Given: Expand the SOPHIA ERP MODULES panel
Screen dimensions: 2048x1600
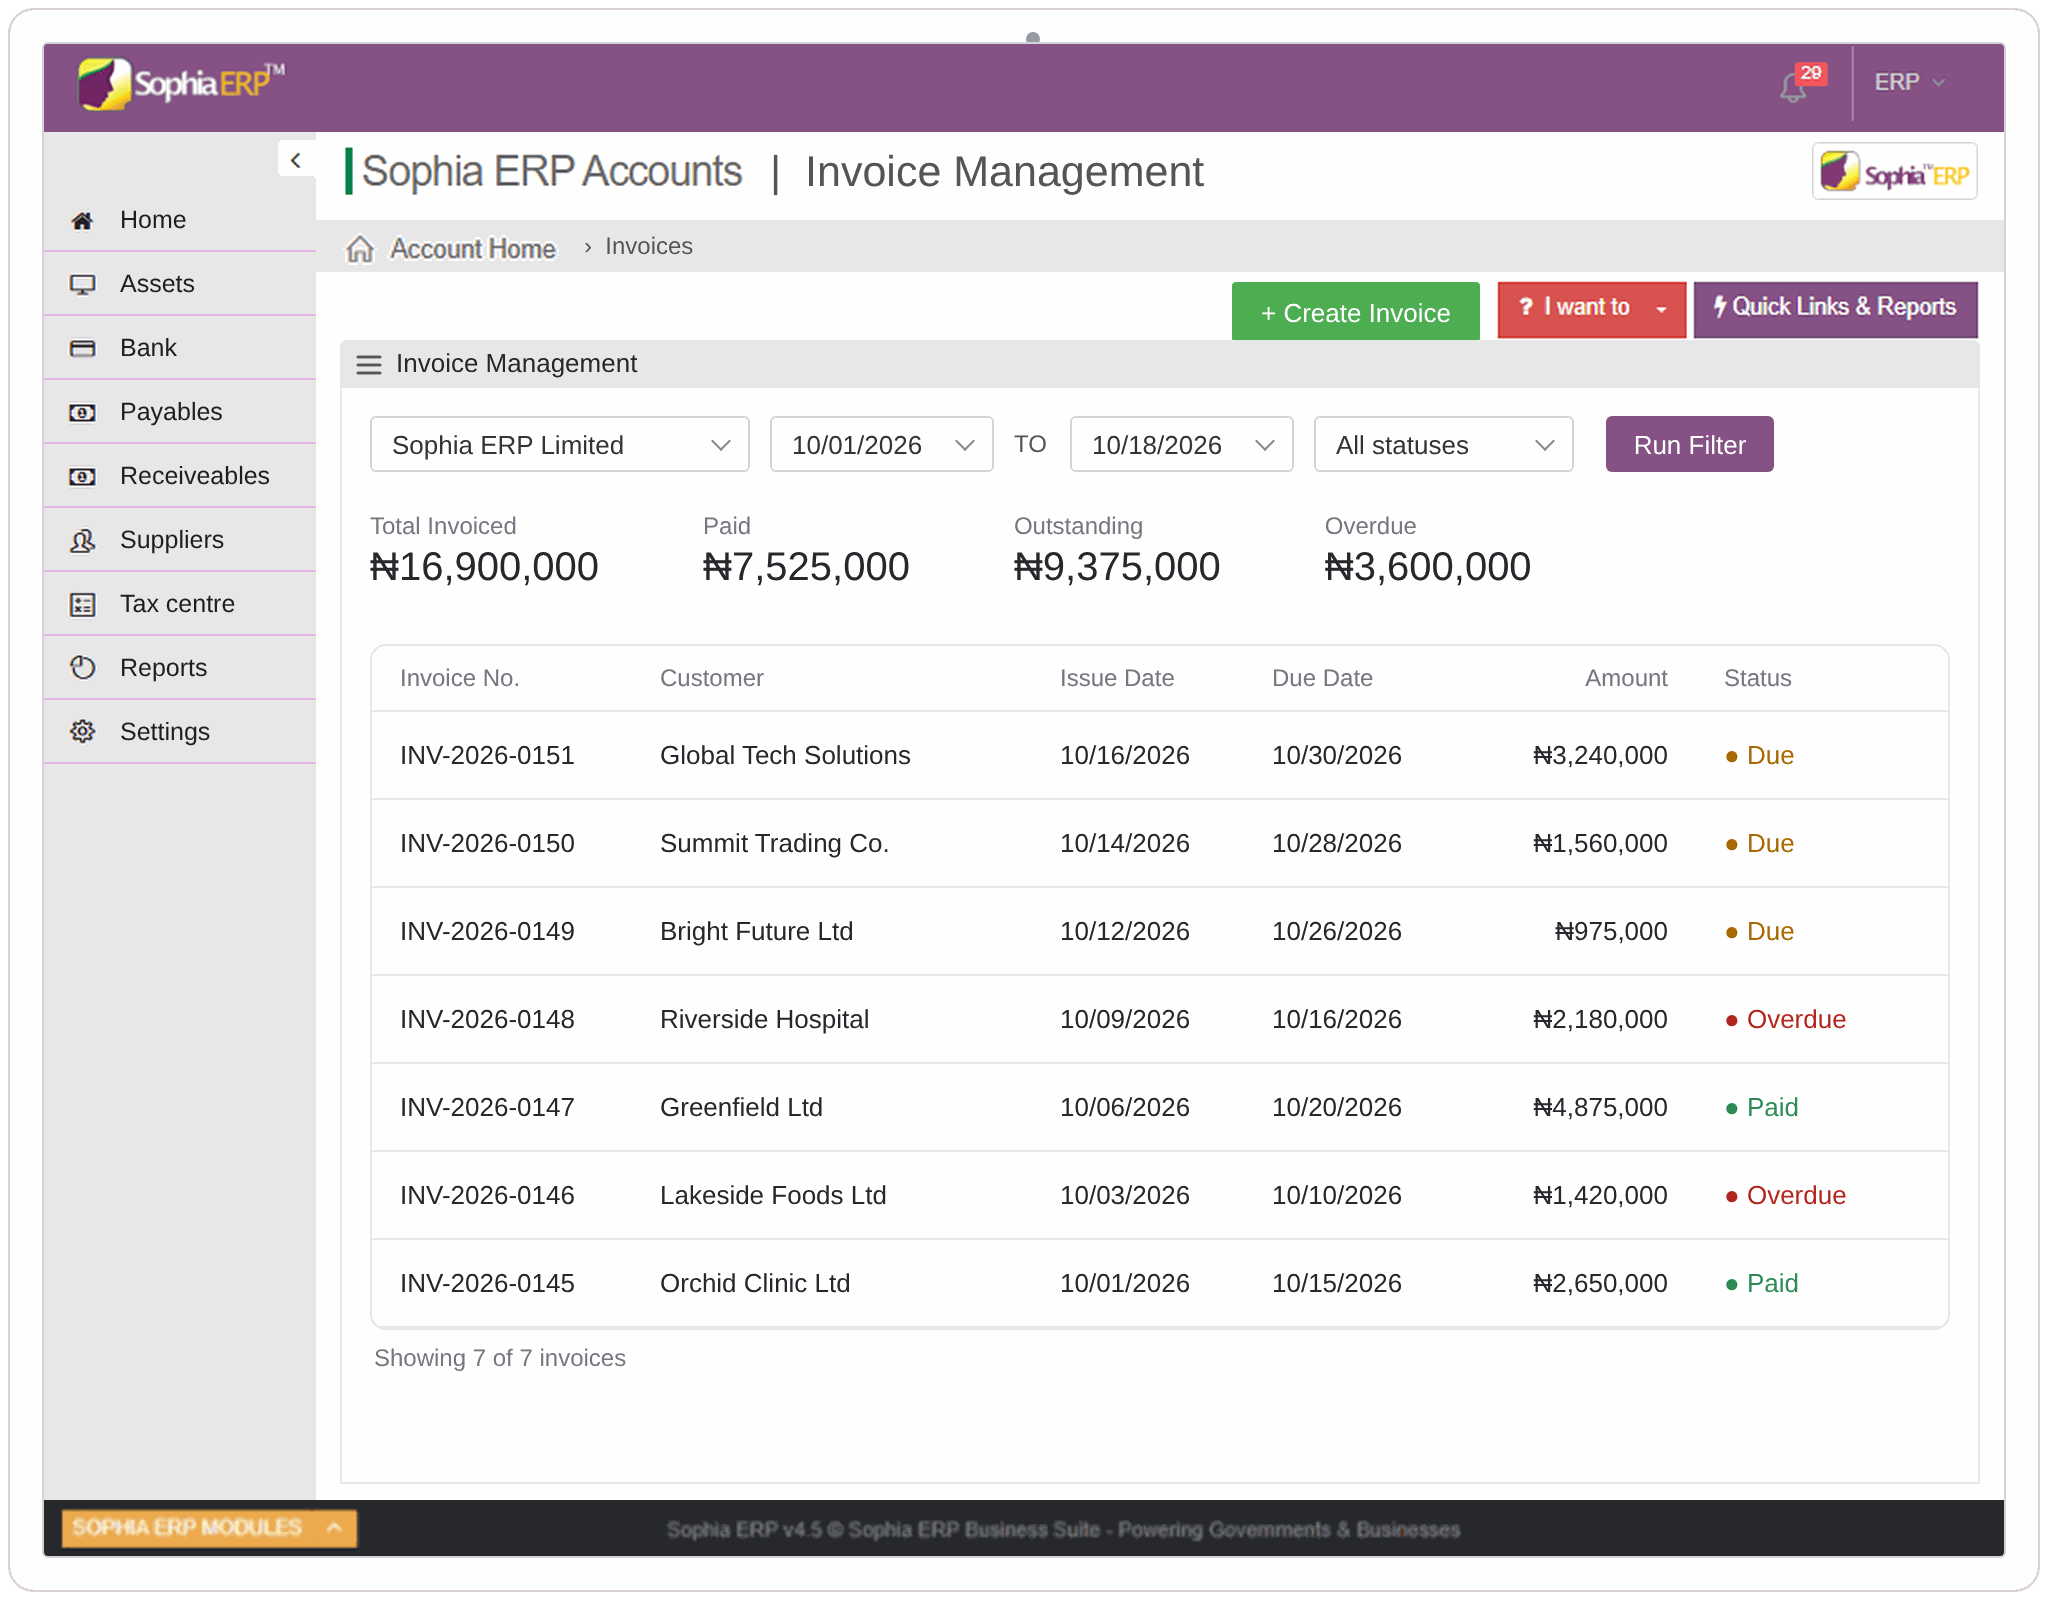Looking at the screenshot, I should click(x=209, y=1528).
